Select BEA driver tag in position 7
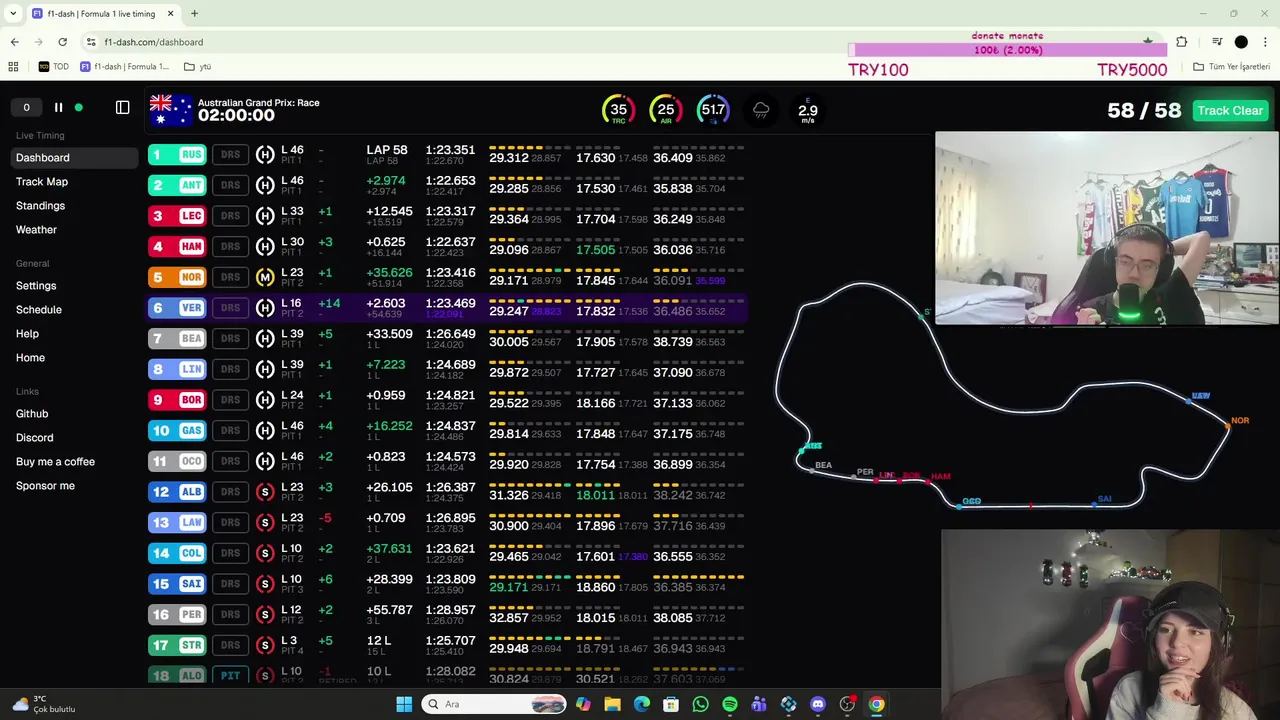Screen dimensions: 1280x720 pos(178,338)
